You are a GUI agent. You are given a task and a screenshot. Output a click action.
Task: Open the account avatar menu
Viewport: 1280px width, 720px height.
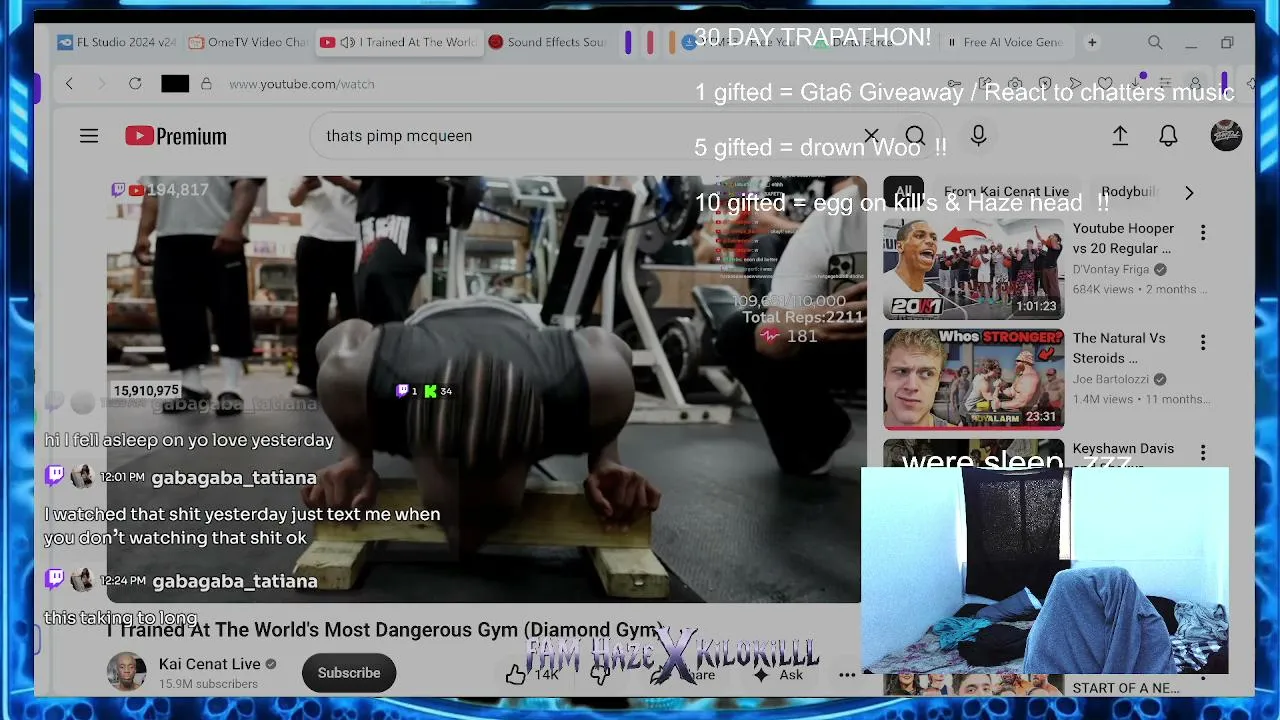1226,136
